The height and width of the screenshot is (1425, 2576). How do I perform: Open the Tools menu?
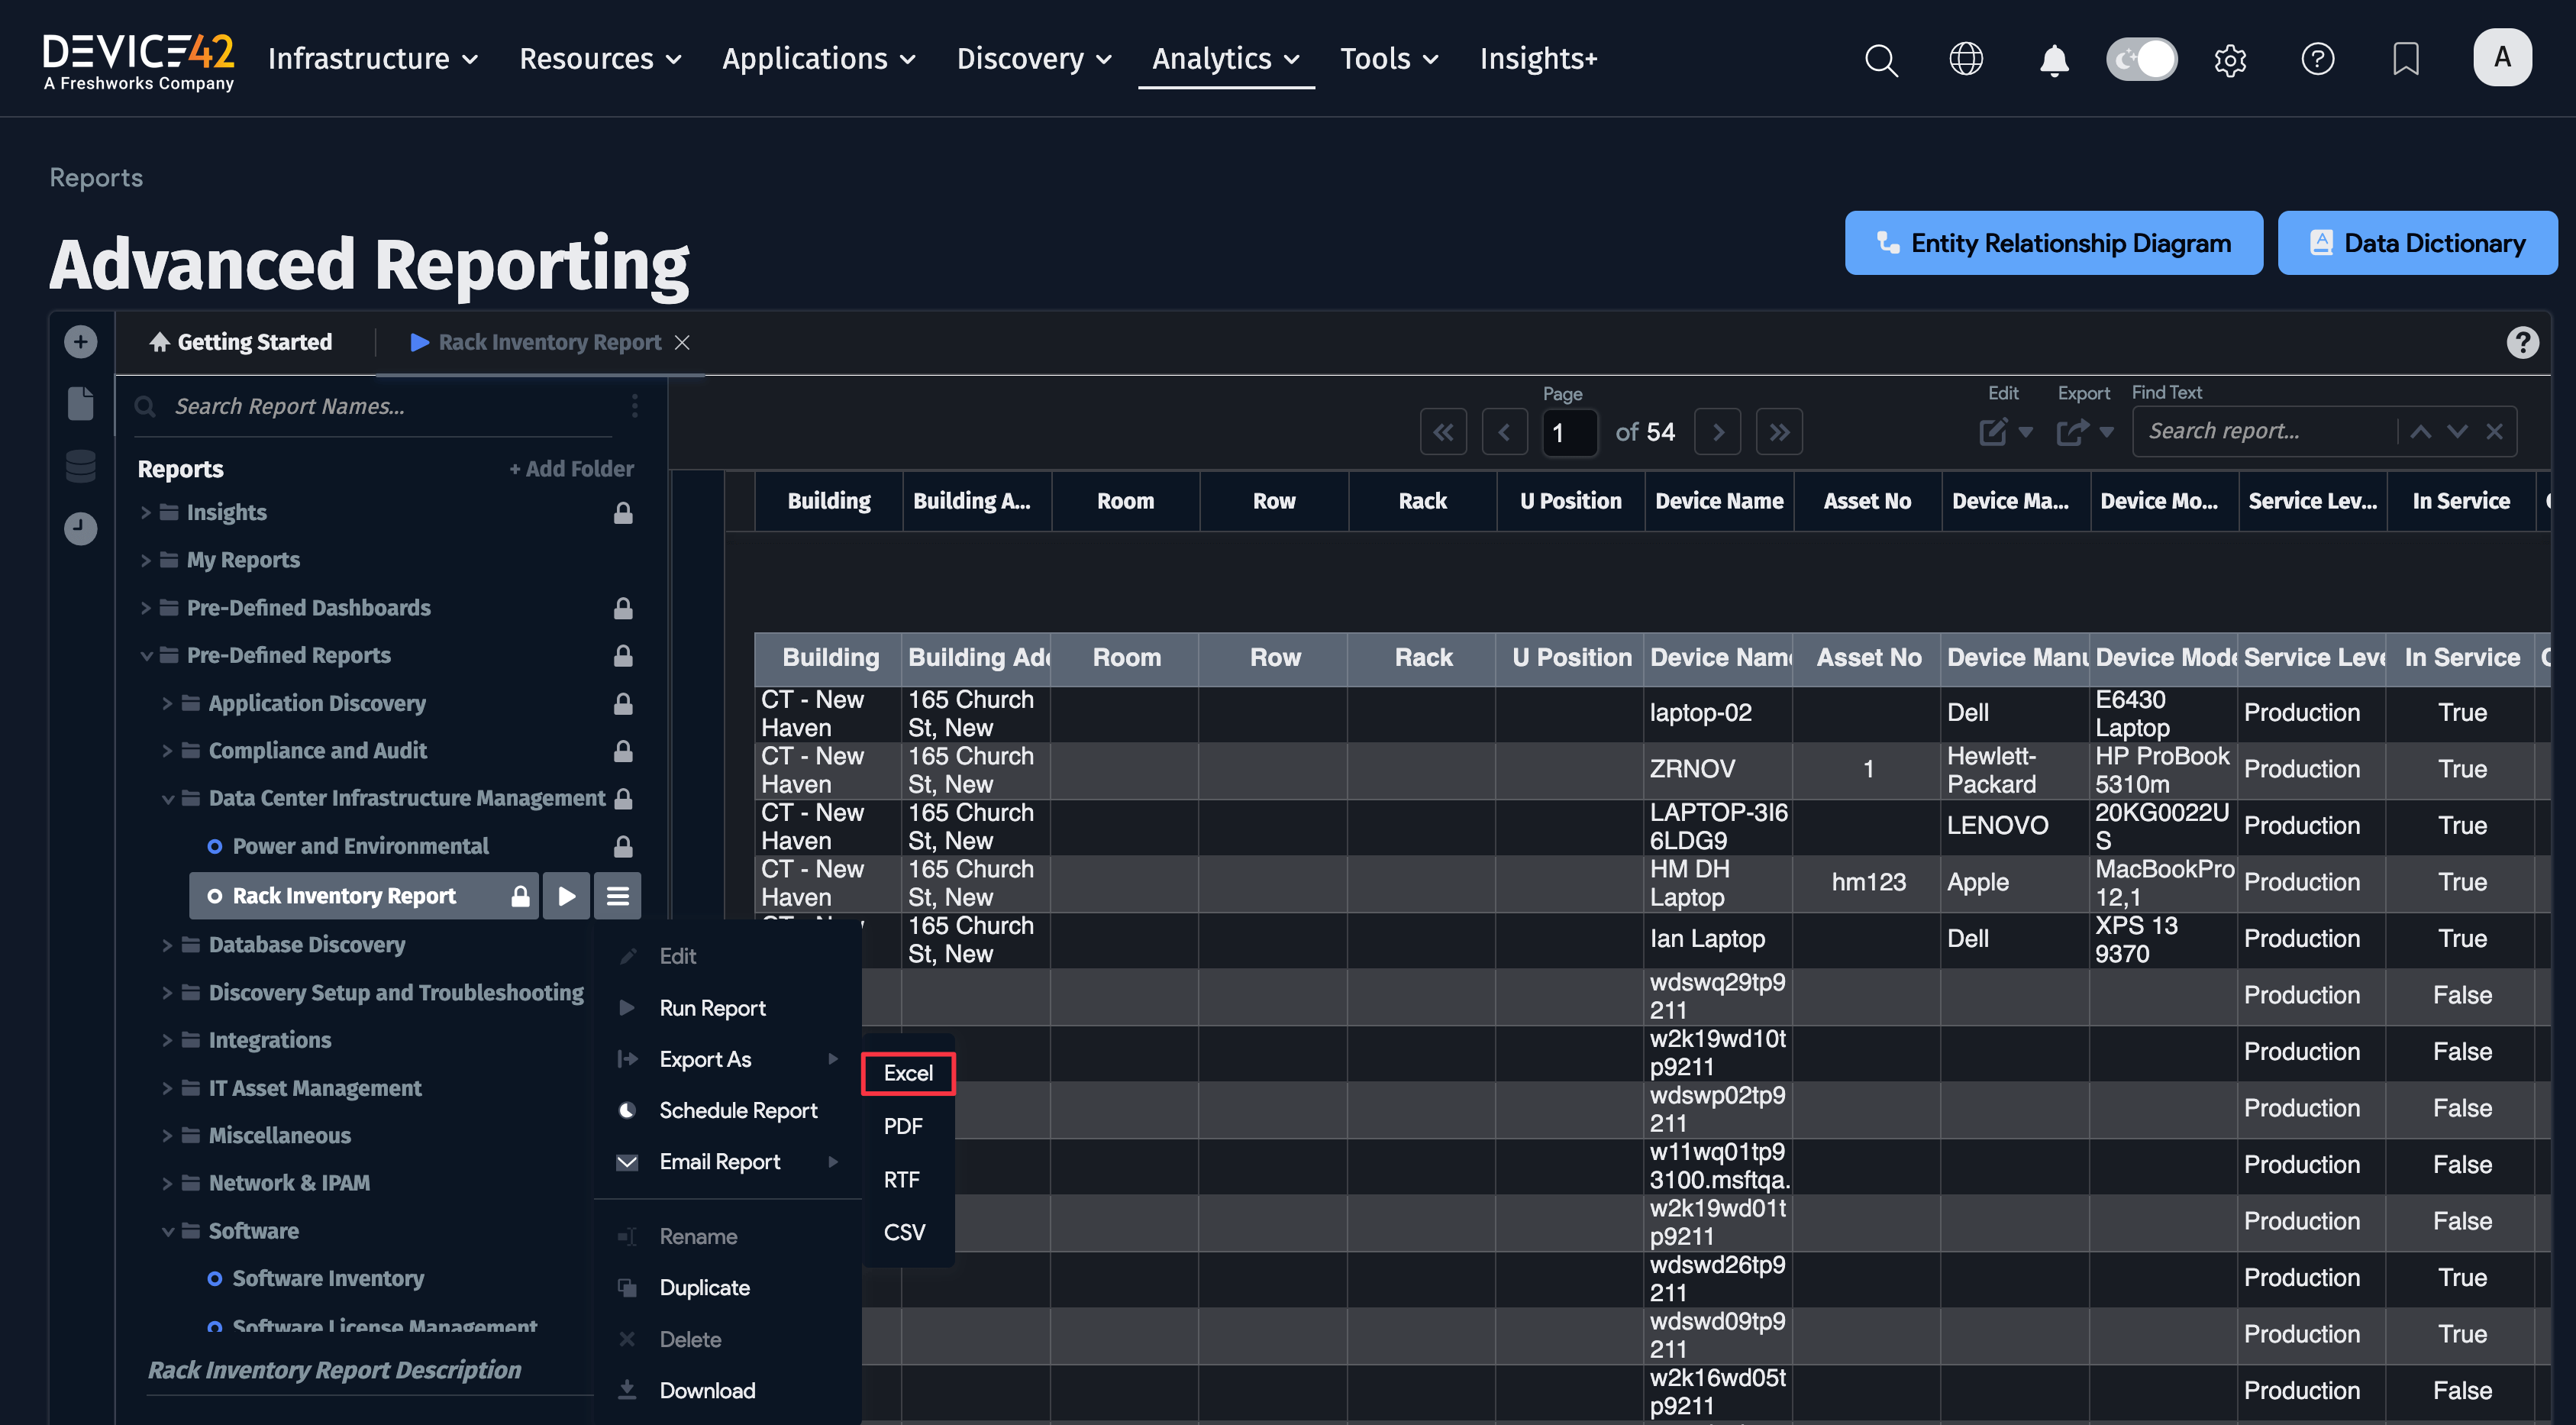pos(1389,59)
